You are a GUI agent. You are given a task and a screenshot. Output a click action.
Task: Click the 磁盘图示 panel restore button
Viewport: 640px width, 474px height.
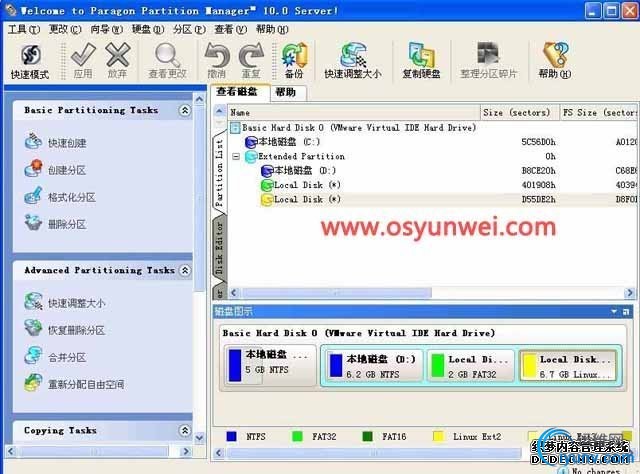626,312
